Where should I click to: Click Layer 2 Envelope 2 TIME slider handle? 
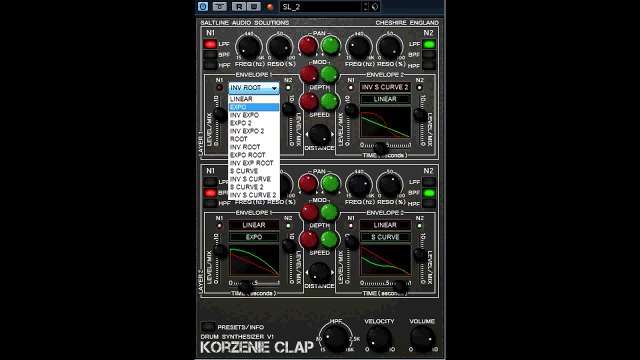pos(400,286)
